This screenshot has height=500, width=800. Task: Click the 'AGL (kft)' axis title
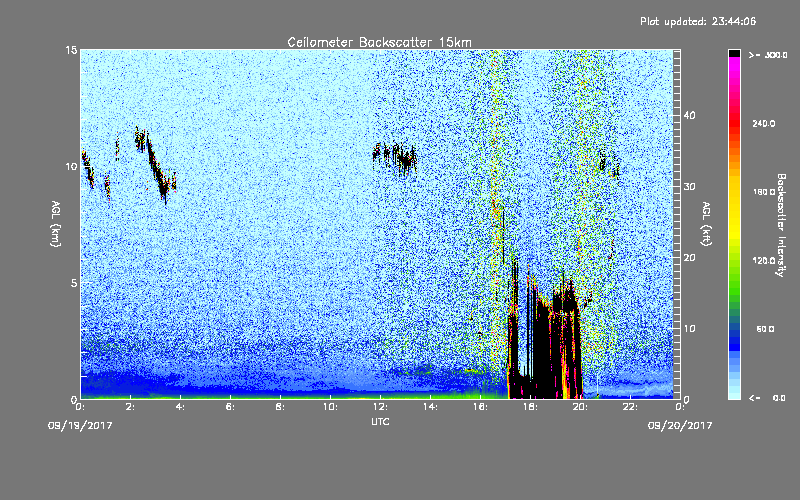pos(706,224)
